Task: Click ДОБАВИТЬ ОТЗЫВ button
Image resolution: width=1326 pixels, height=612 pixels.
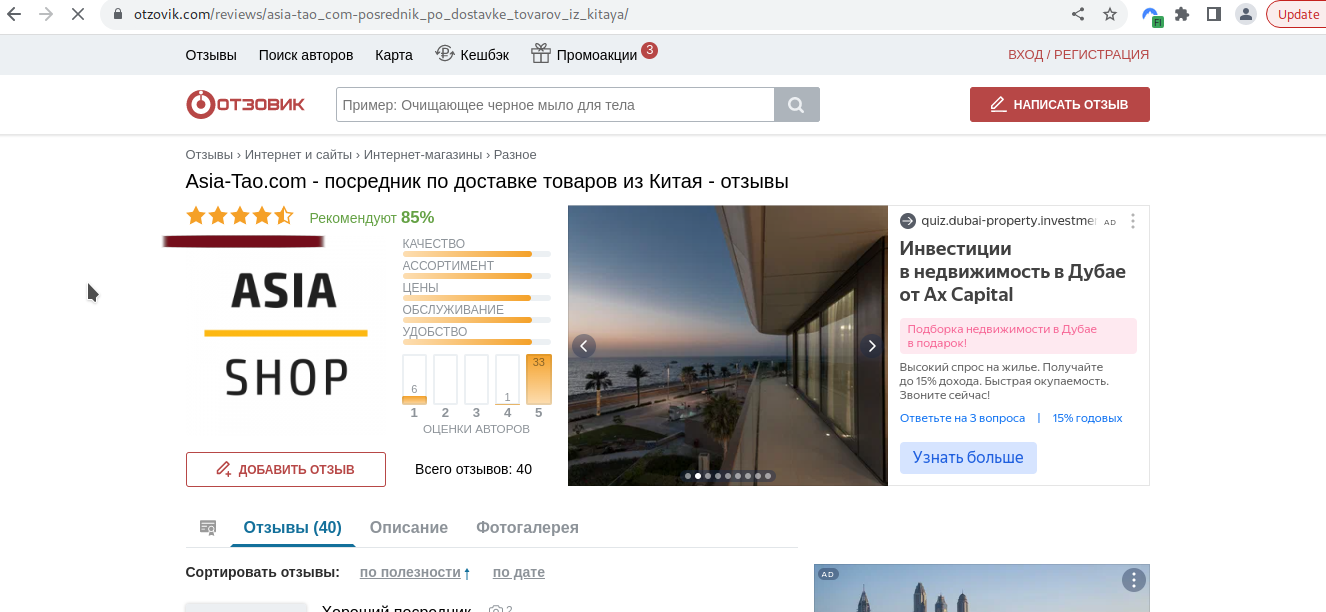Action: (286, 469)
